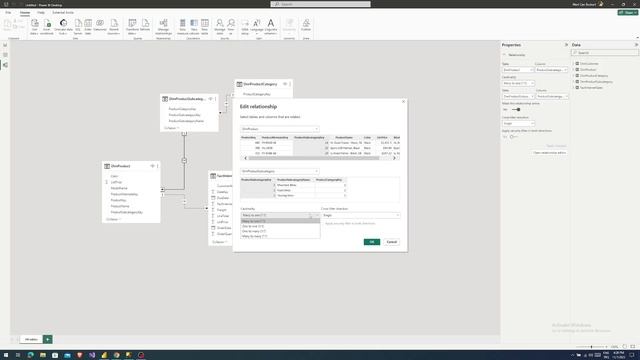Image resolution: width=640 pixels, height=360 pixels.
Task: Publish the report
Action: click(x=306, y=25)
